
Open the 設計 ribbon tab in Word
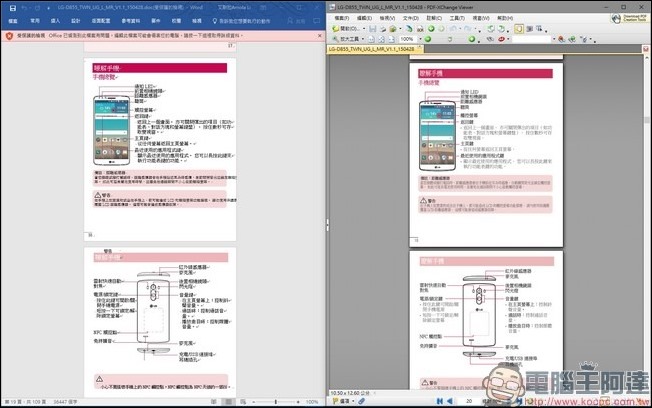pyautogui.click(x=75, y=21)
